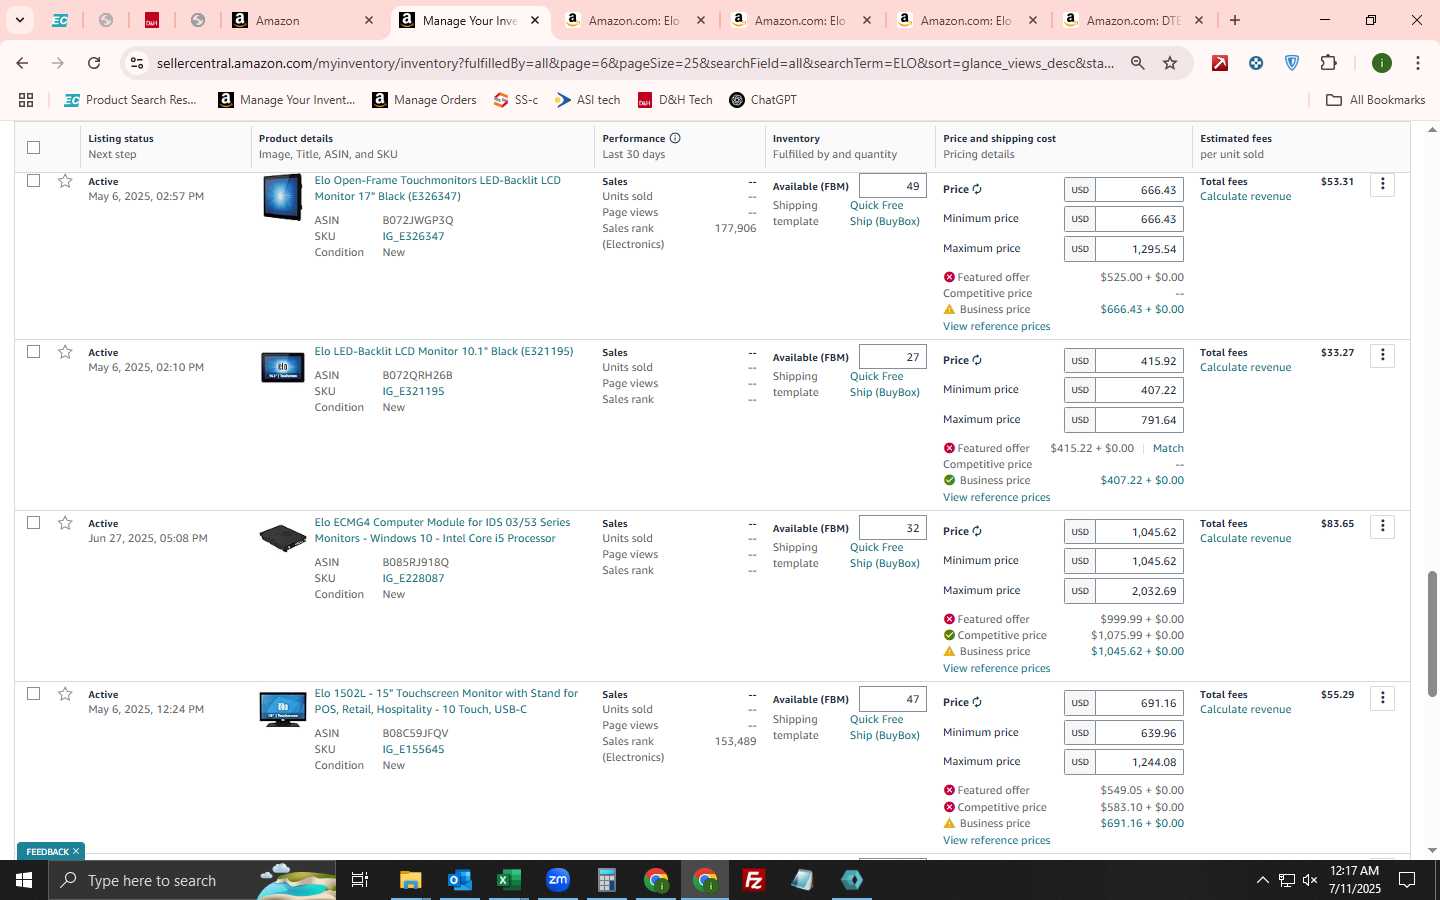Image resolution: width=1440 pixels, height=900 pixels.
Task: Calculate revenue for the $83.65 fees listing
Action: 1245,538
